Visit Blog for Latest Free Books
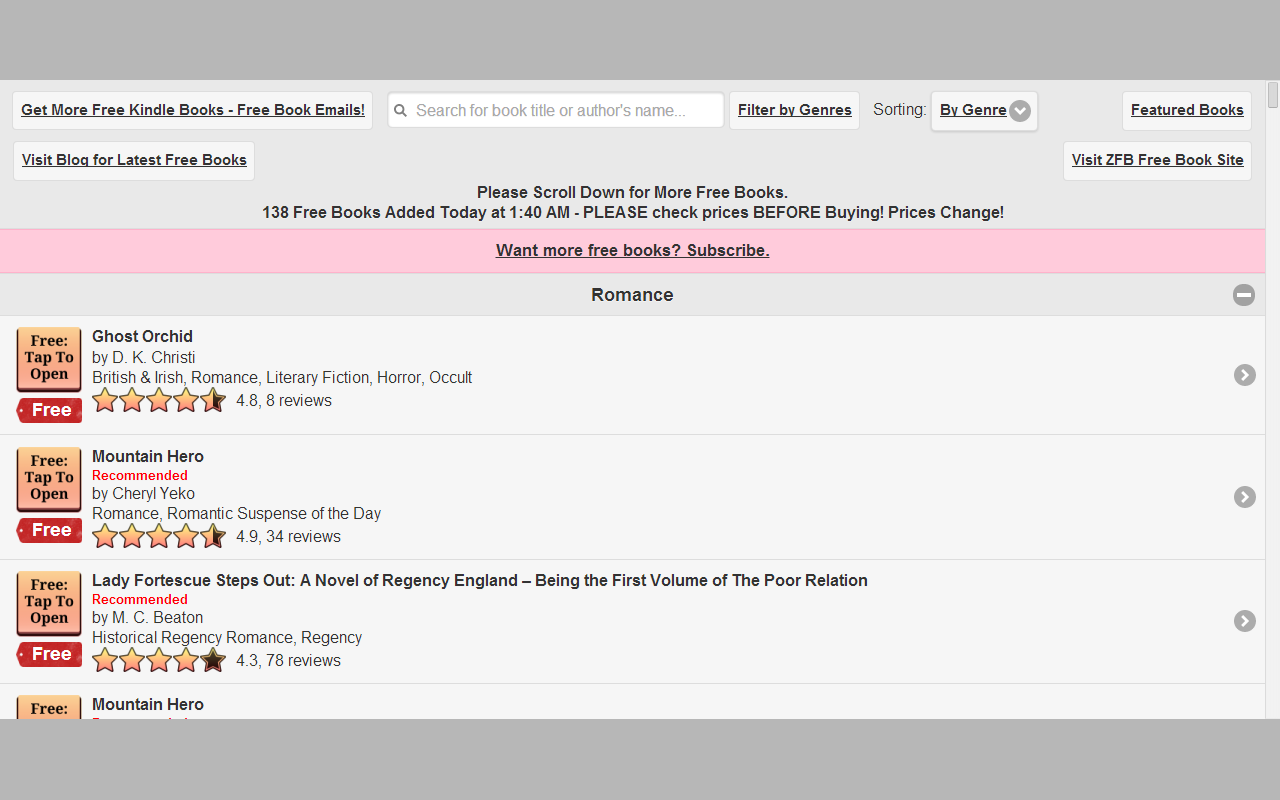The image size is (1280, 800). coord(134,161)
